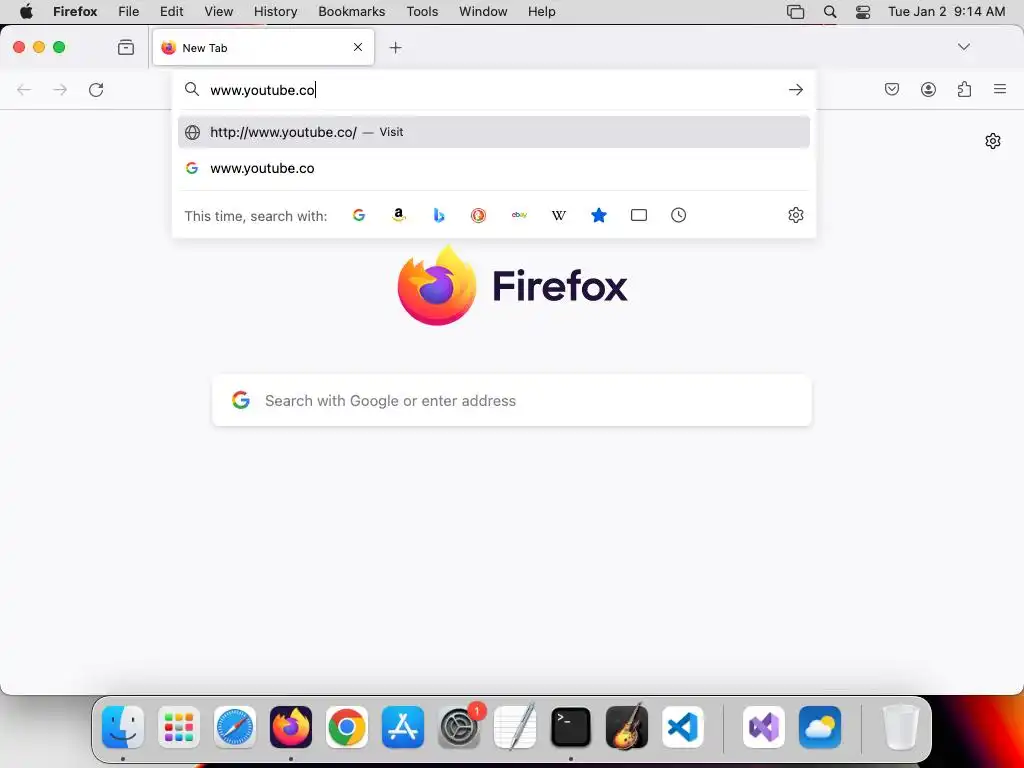Open the Apple menu
Screen dimensions: 1024x768
pyautogui.click(x=26, y=11)
